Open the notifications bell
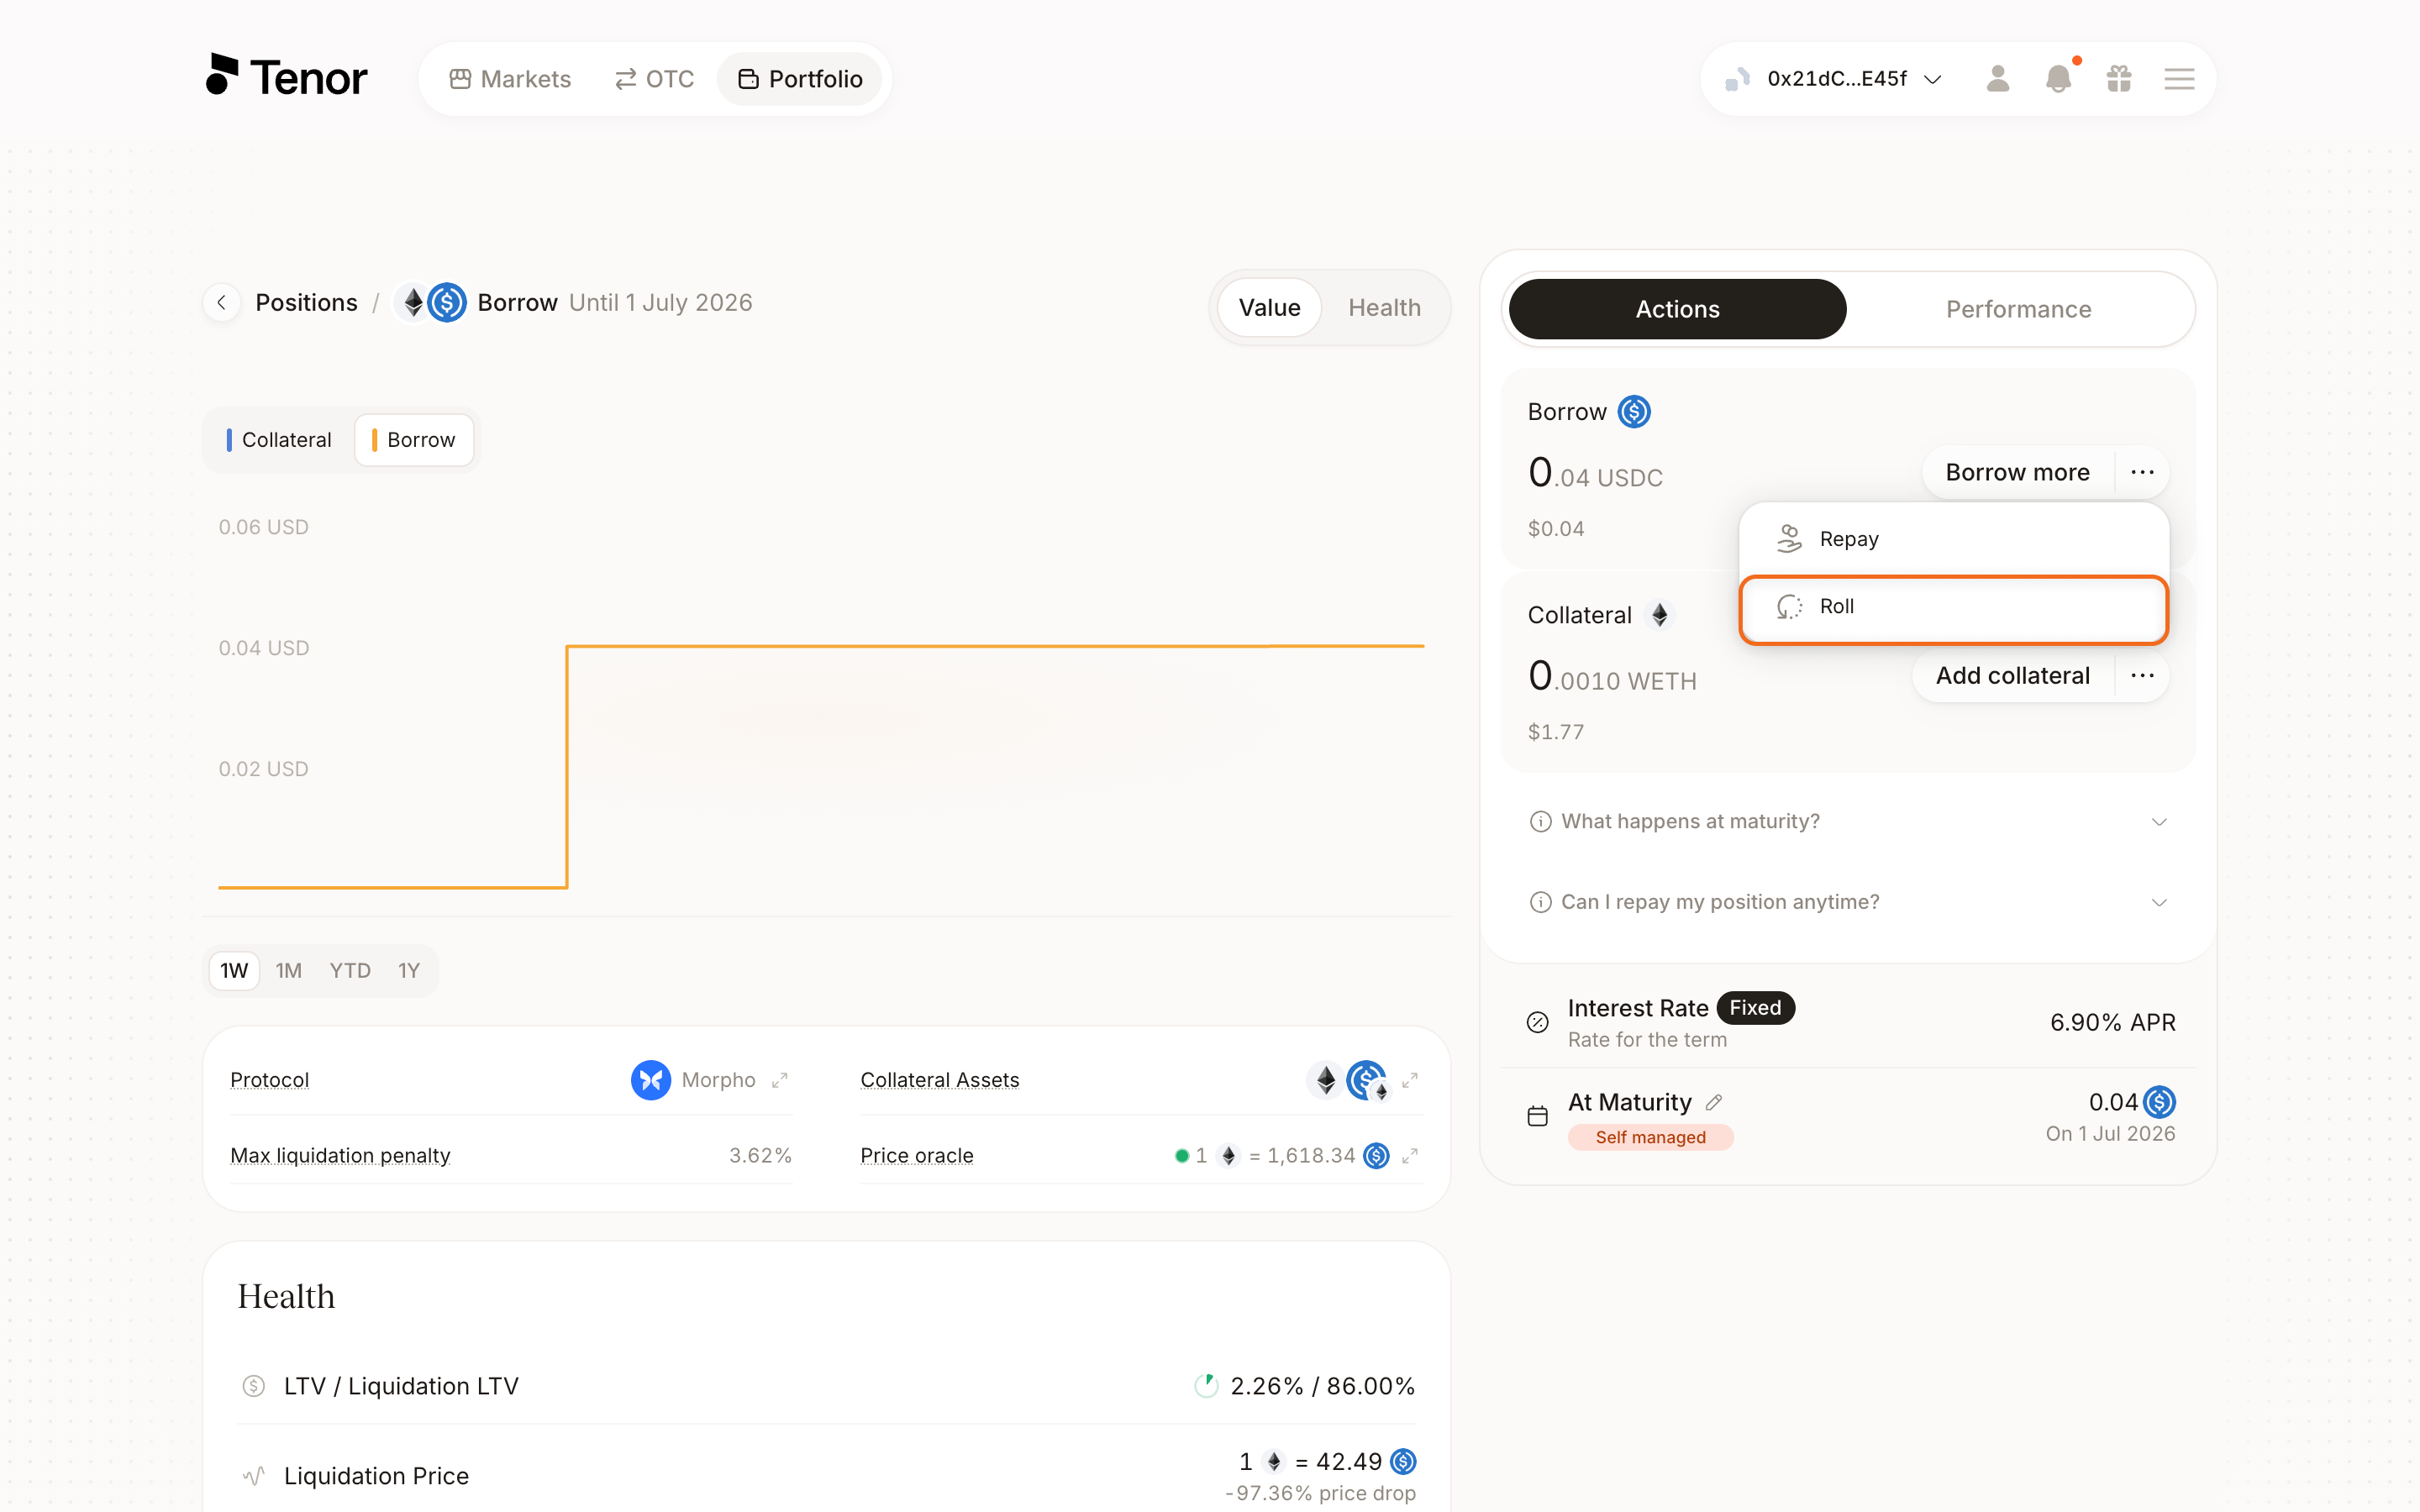This screenshot has height=1512, width=2420. click(2058, 79)
